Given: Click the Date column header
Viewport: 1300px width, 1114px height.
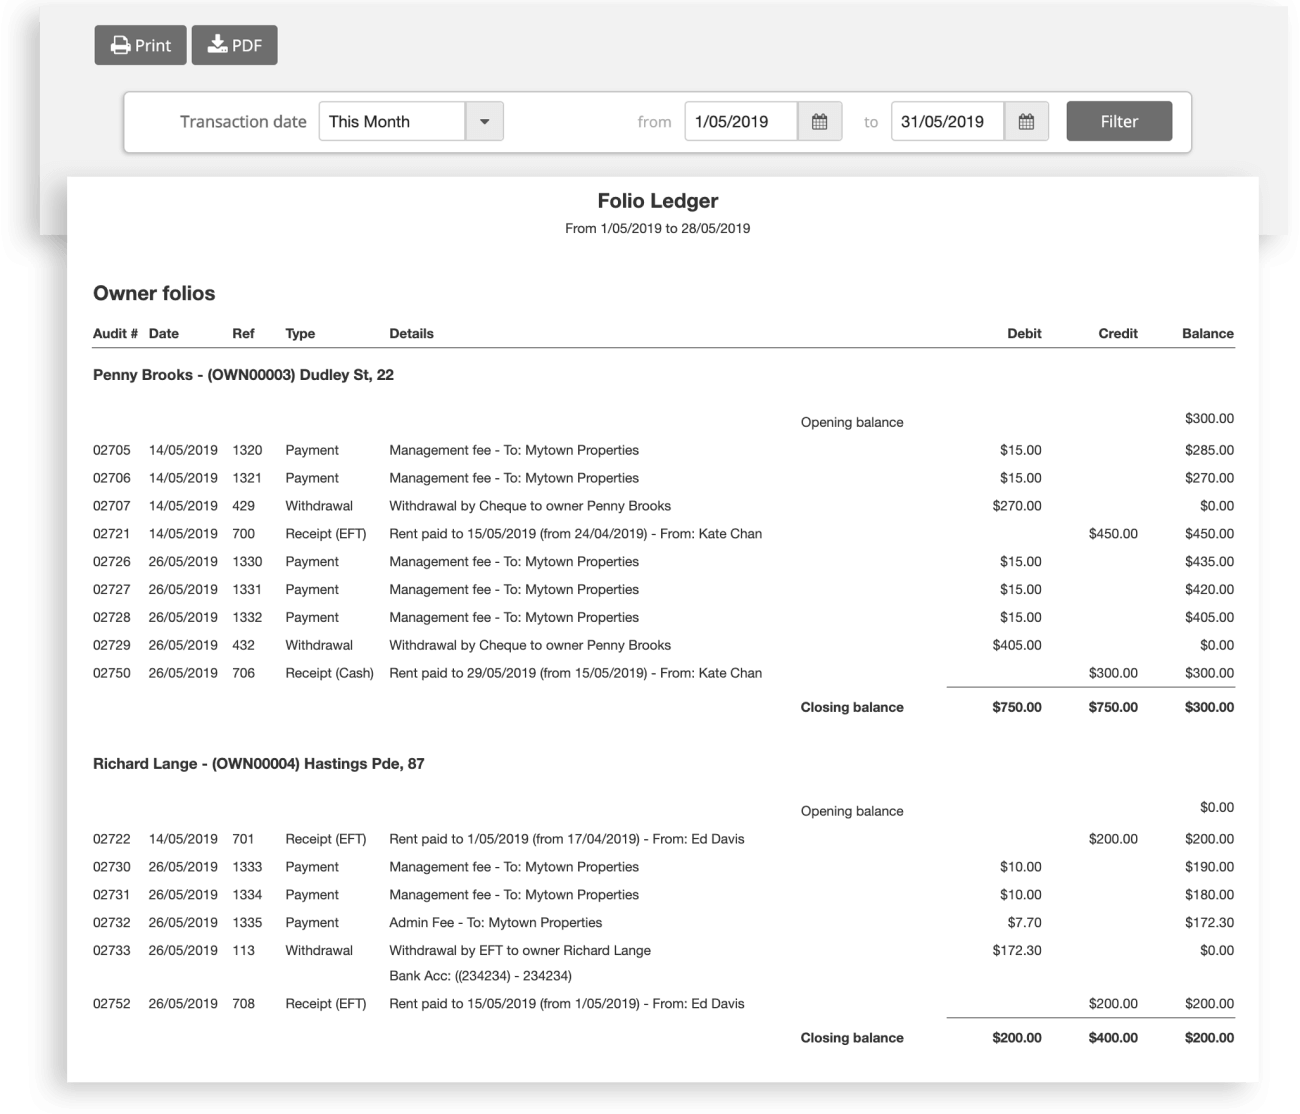Looking at the screenshot, I should [x=164, y=334].
